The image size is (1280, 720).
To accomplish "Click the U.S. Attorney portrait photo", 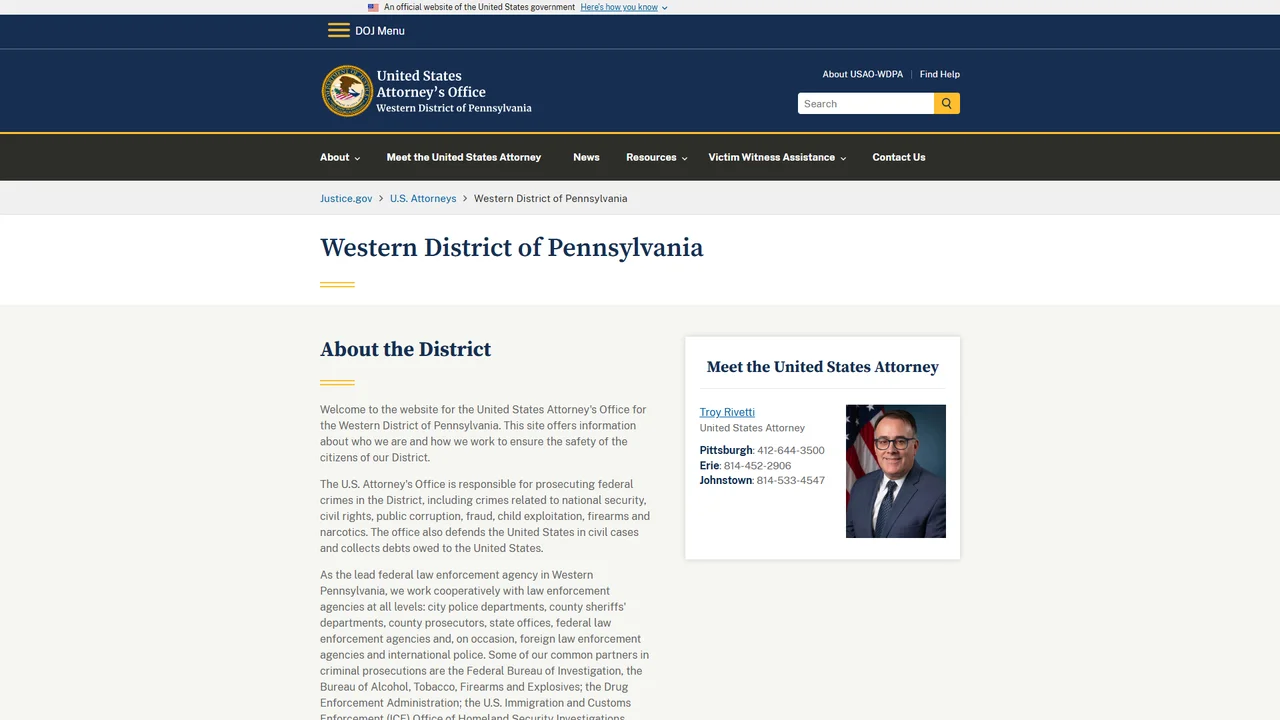I will click(896, 471).
